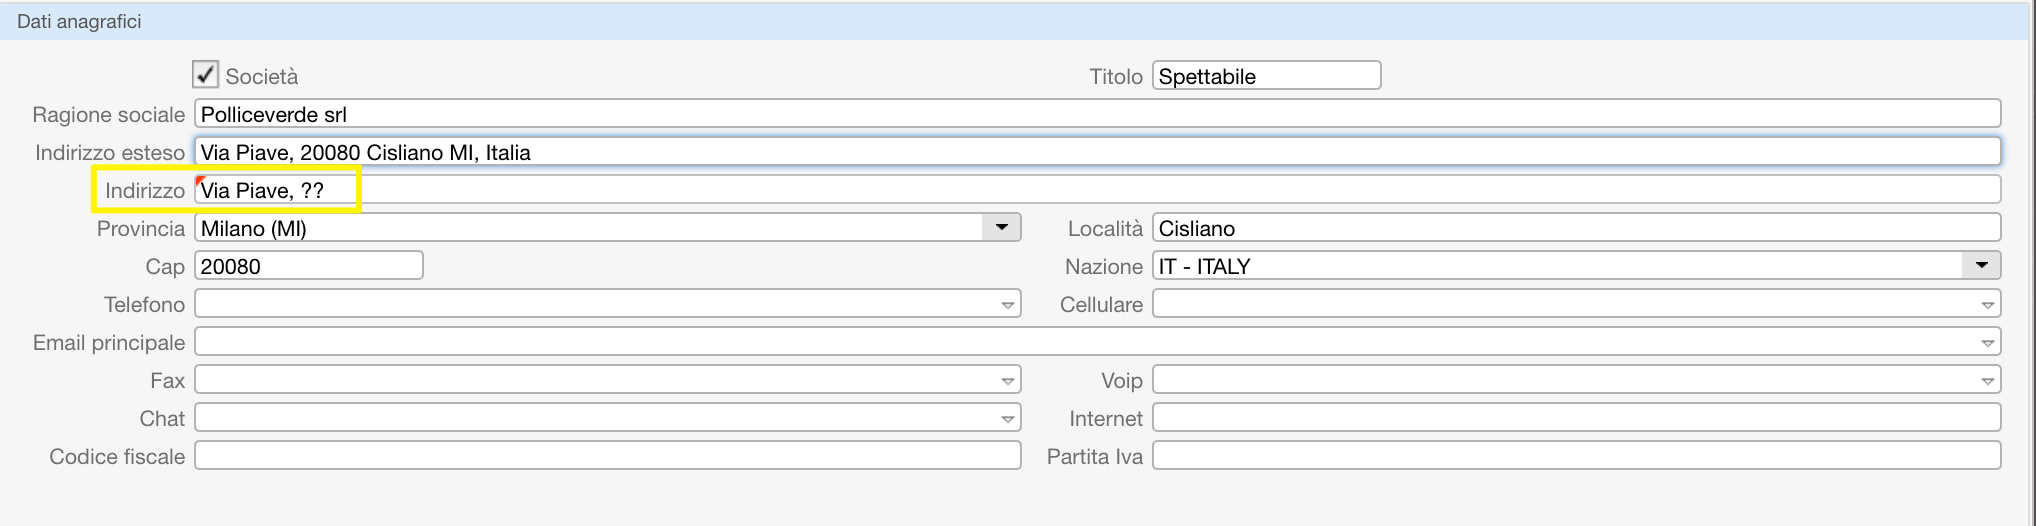The image size is (2036, 526).
Task: Click the Codice fiscale input field
Action: (x=607, y=456)
